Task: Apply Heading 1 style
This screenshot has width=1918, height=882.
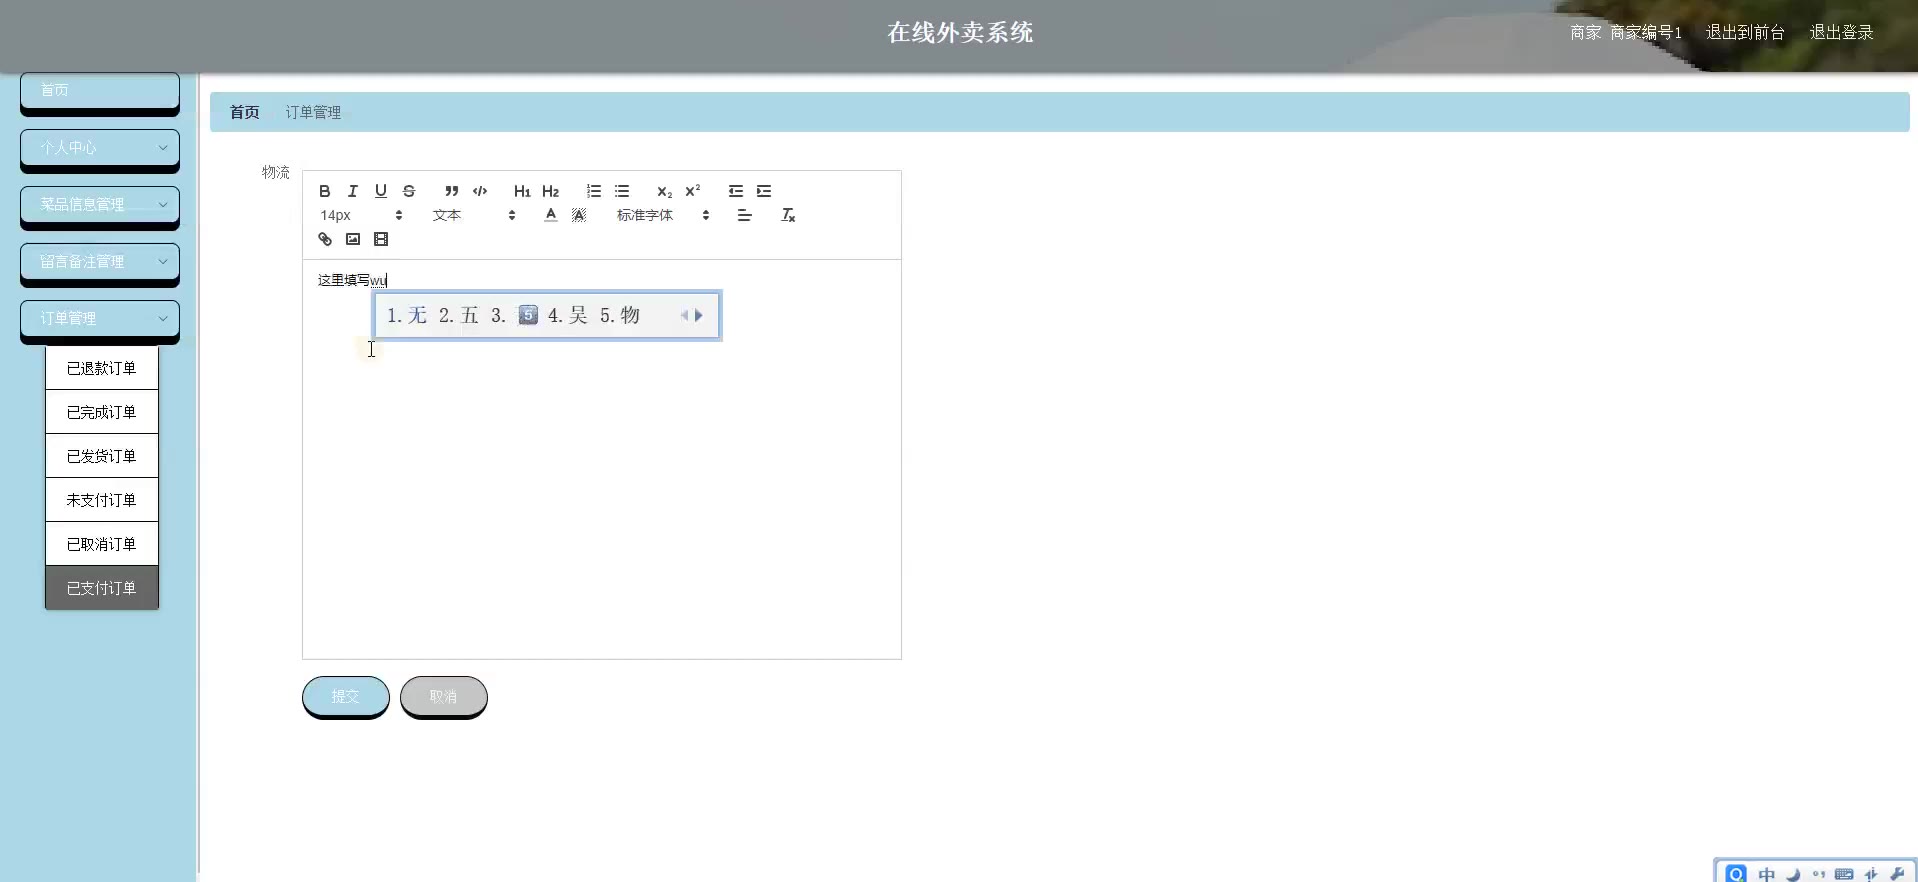Action: tap(522, 191)
